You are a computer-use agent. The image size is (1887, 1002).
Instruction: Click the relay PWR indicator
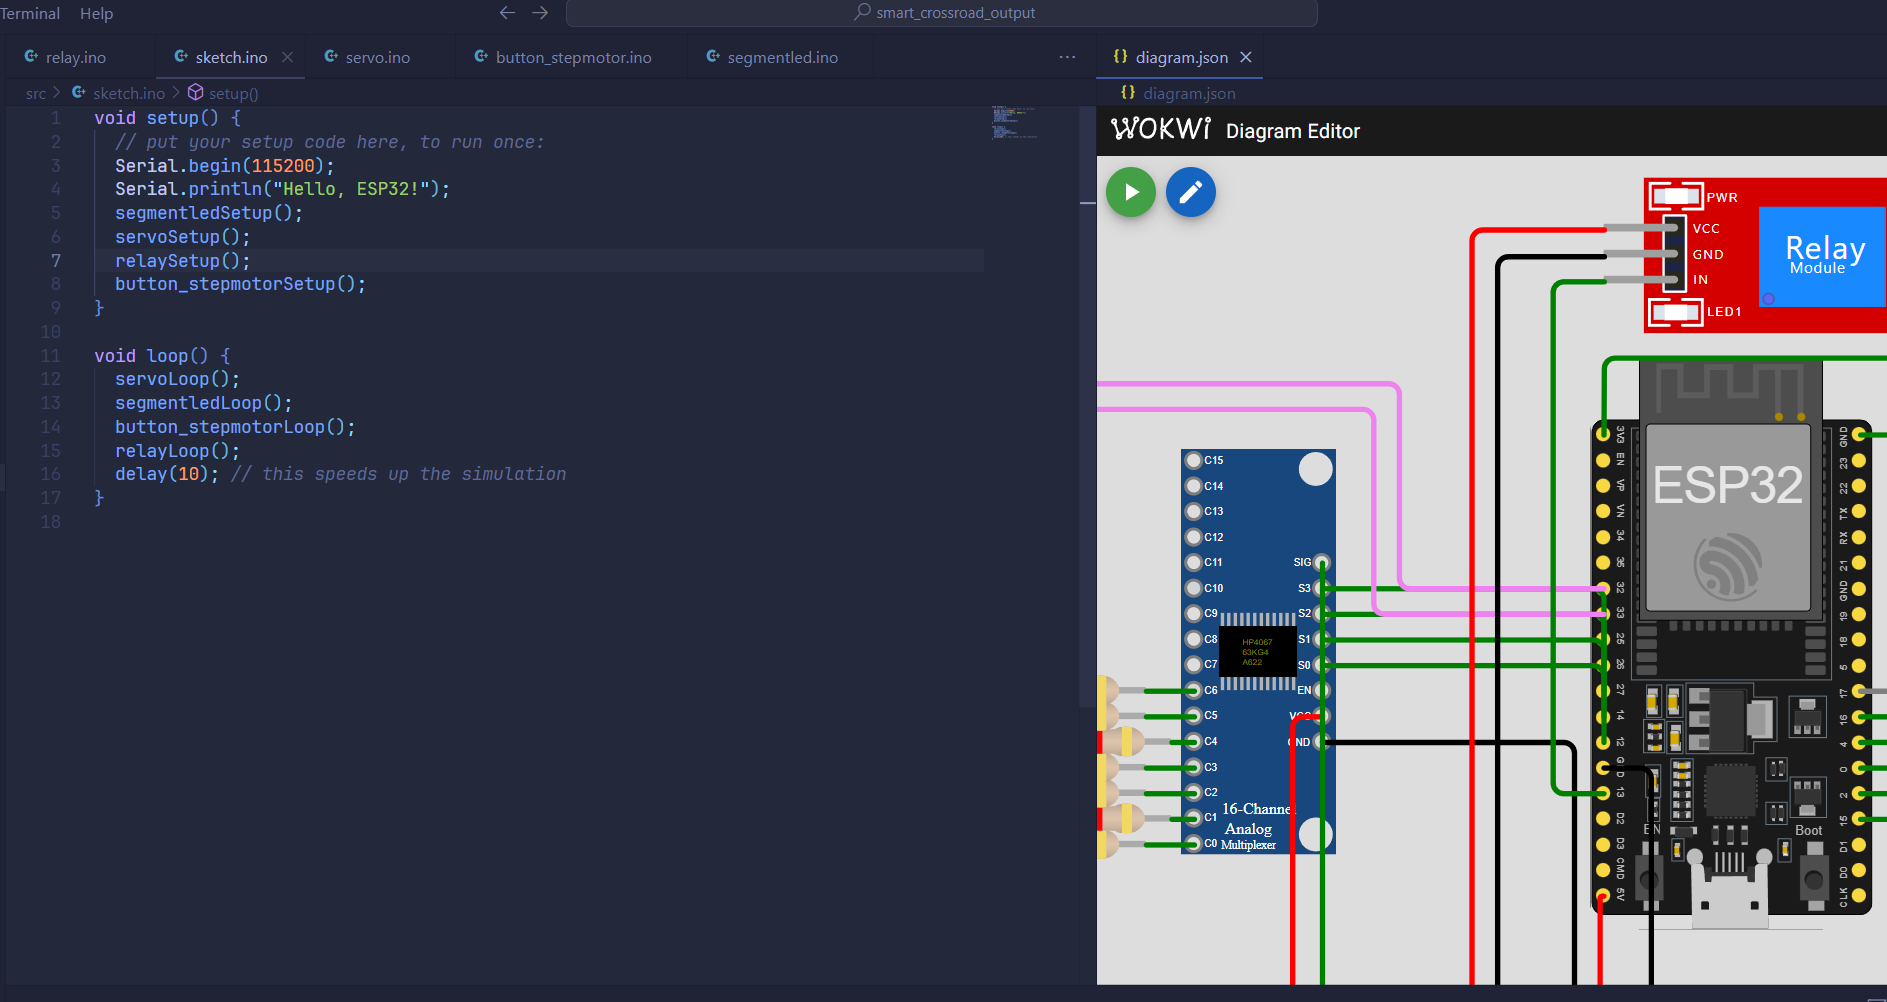tap(1676, 195)
